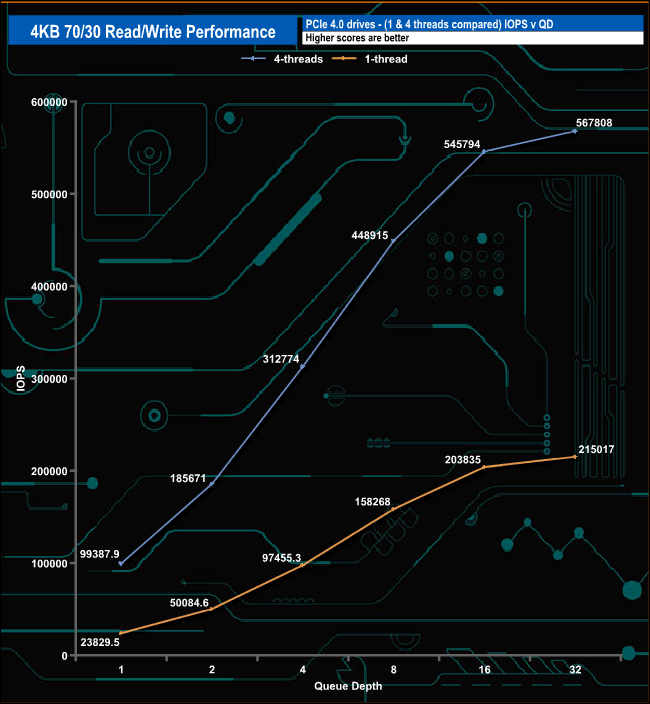
Task: Click the 0 y-axis label
Action: (65, 656)
